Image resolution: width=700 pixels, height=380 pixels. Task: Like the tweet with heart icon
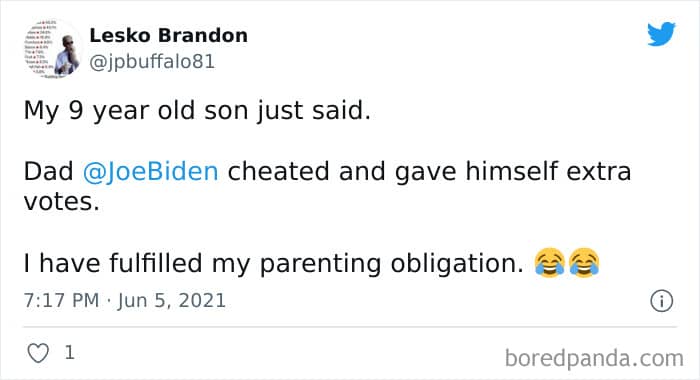pyautogui.click(x=38, y=353)
